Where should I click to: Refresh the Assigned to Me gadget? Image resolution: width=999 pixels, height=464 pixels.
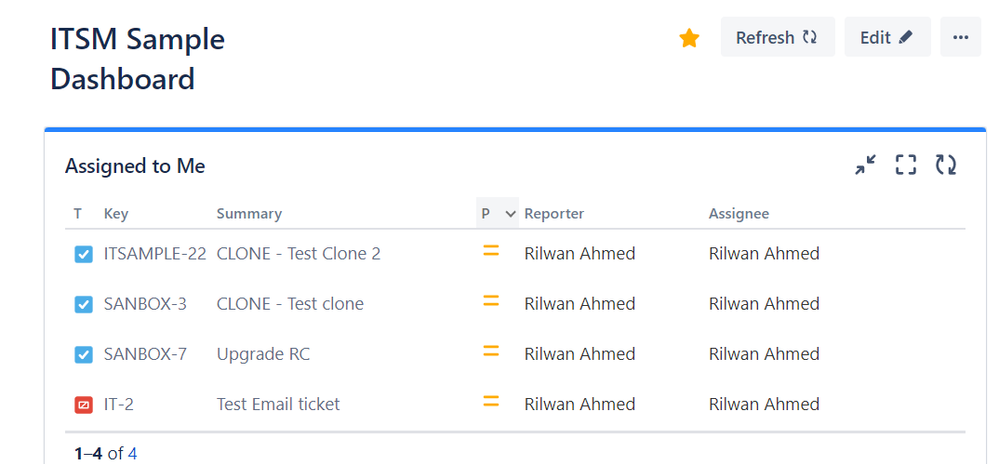tap(946, 165)
